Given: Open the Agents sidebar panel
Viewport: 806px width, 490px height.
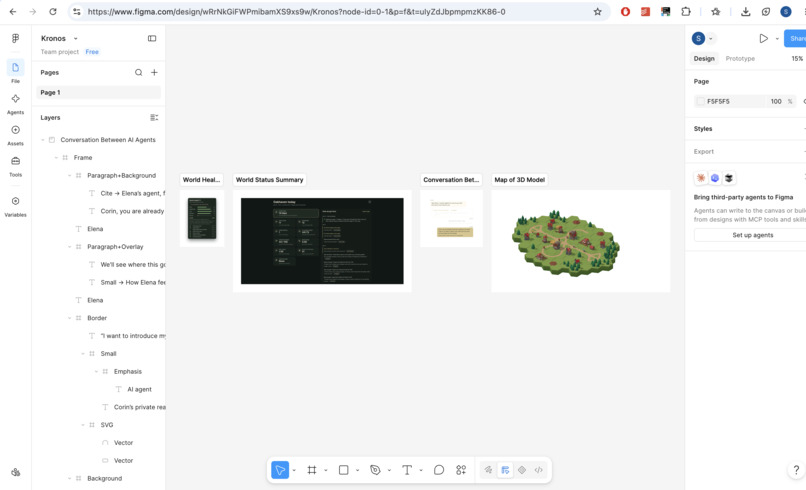Looking at the screenshot, I should 15,99.
